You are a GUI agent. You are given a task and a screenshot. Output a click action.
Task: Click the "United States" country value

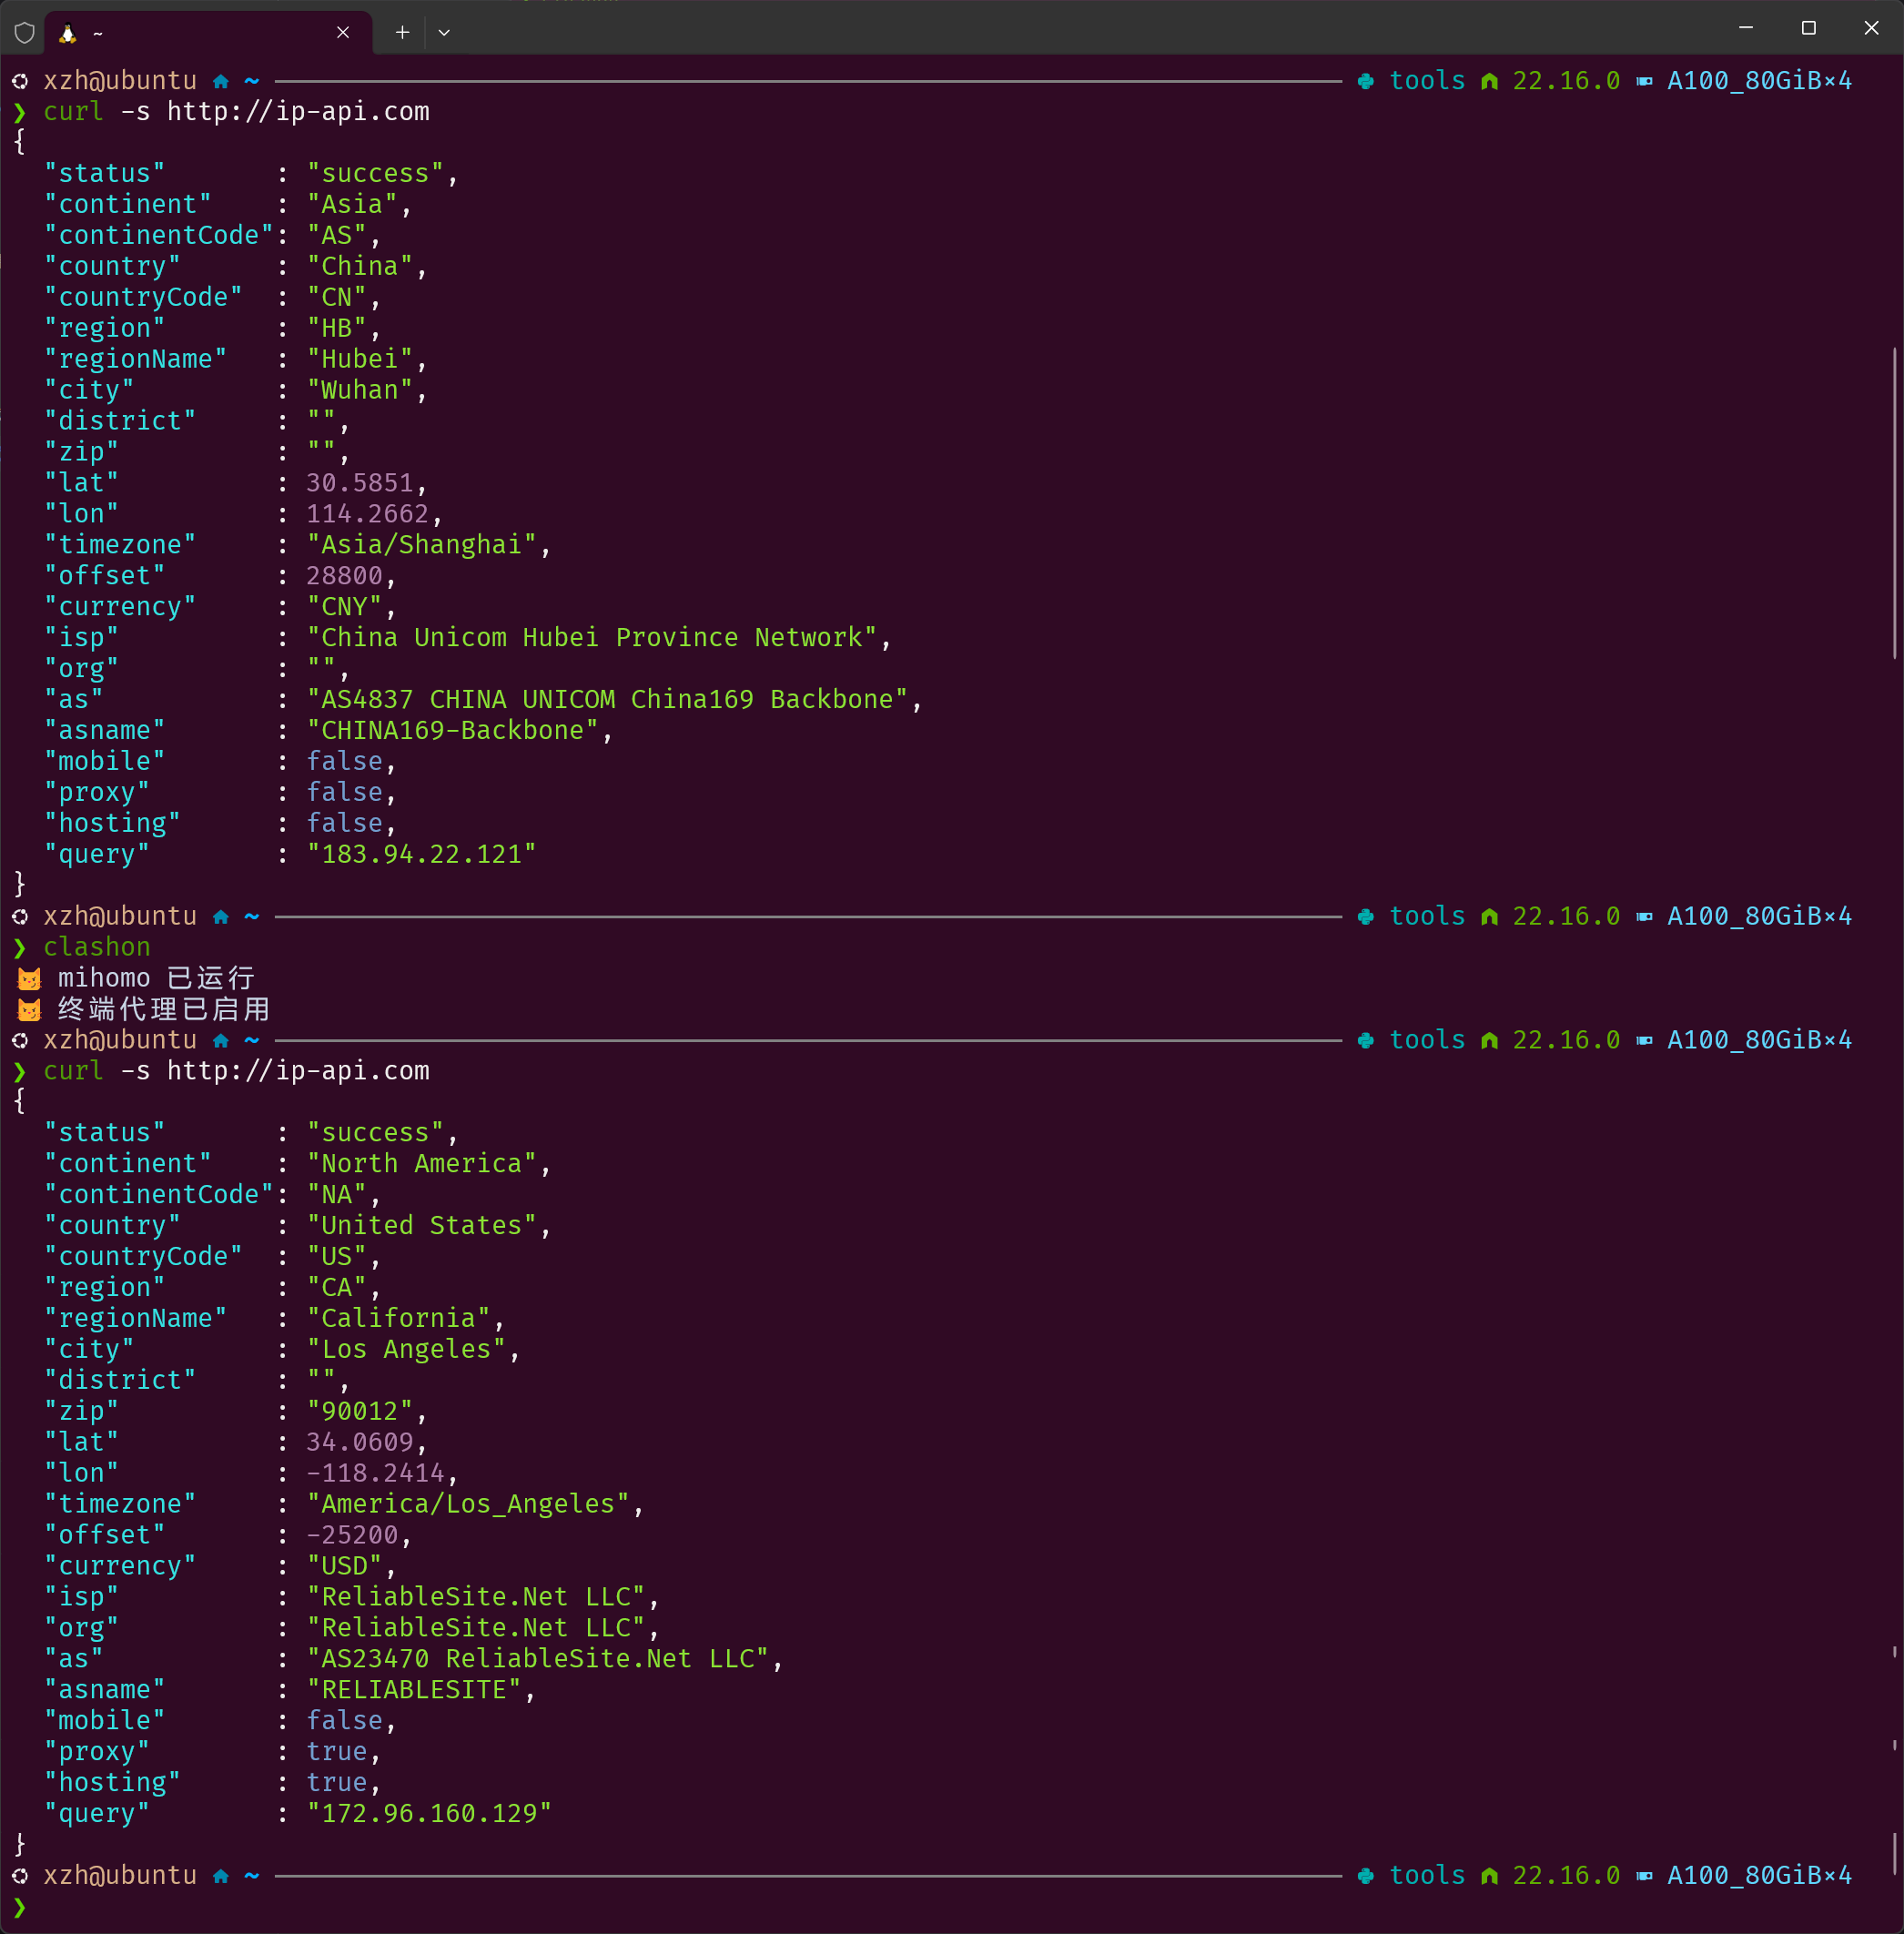coord(421,1225)
